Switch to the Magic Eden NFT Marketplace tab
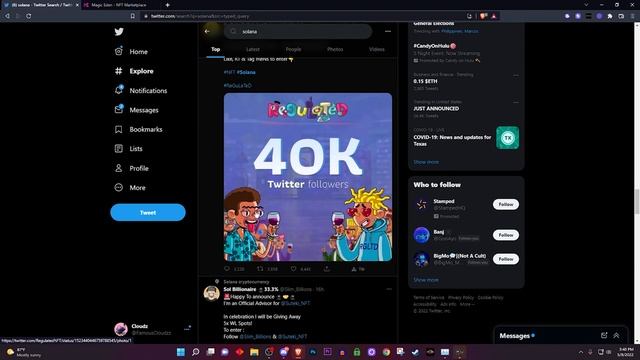 pyautogui.click(x=118, y=5)
